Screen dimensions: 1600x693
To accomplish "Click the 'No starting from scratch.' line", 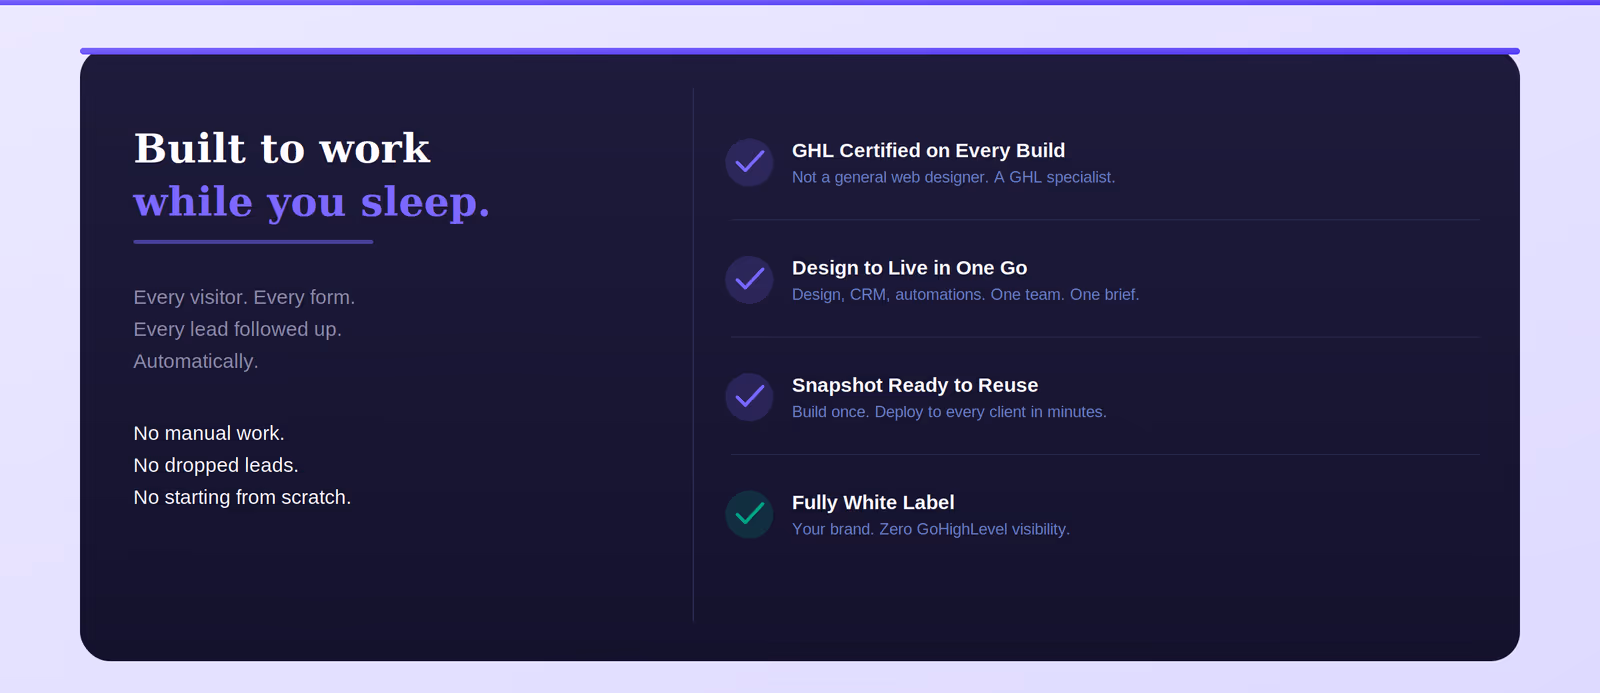I will pos(242,497).
